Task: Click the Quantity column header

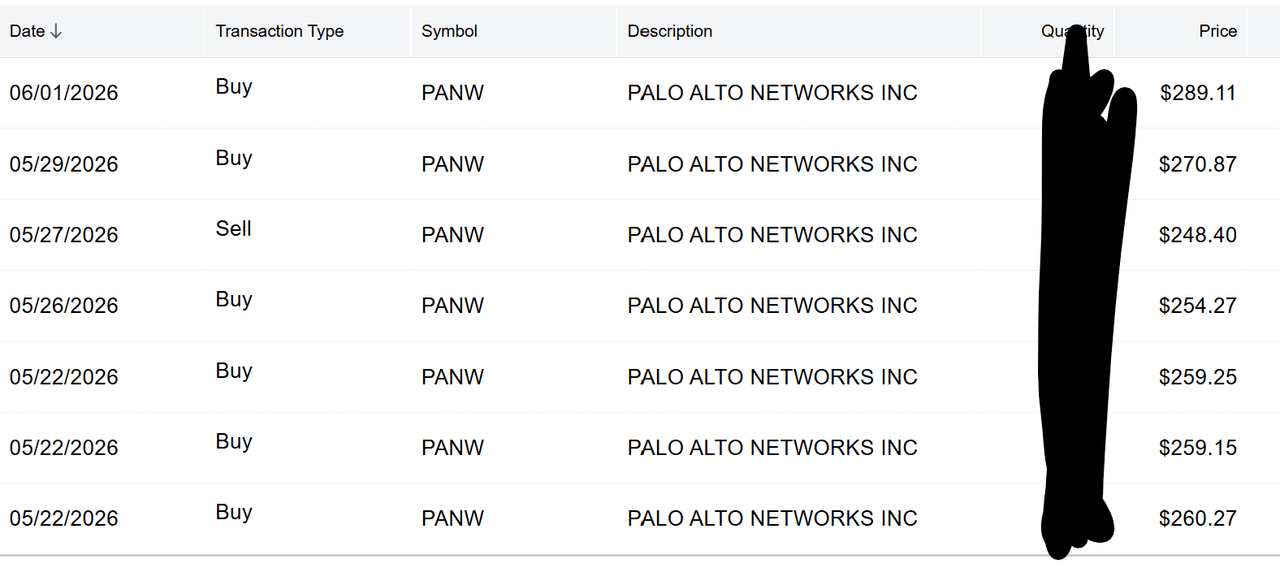Action: (1072, 31)
